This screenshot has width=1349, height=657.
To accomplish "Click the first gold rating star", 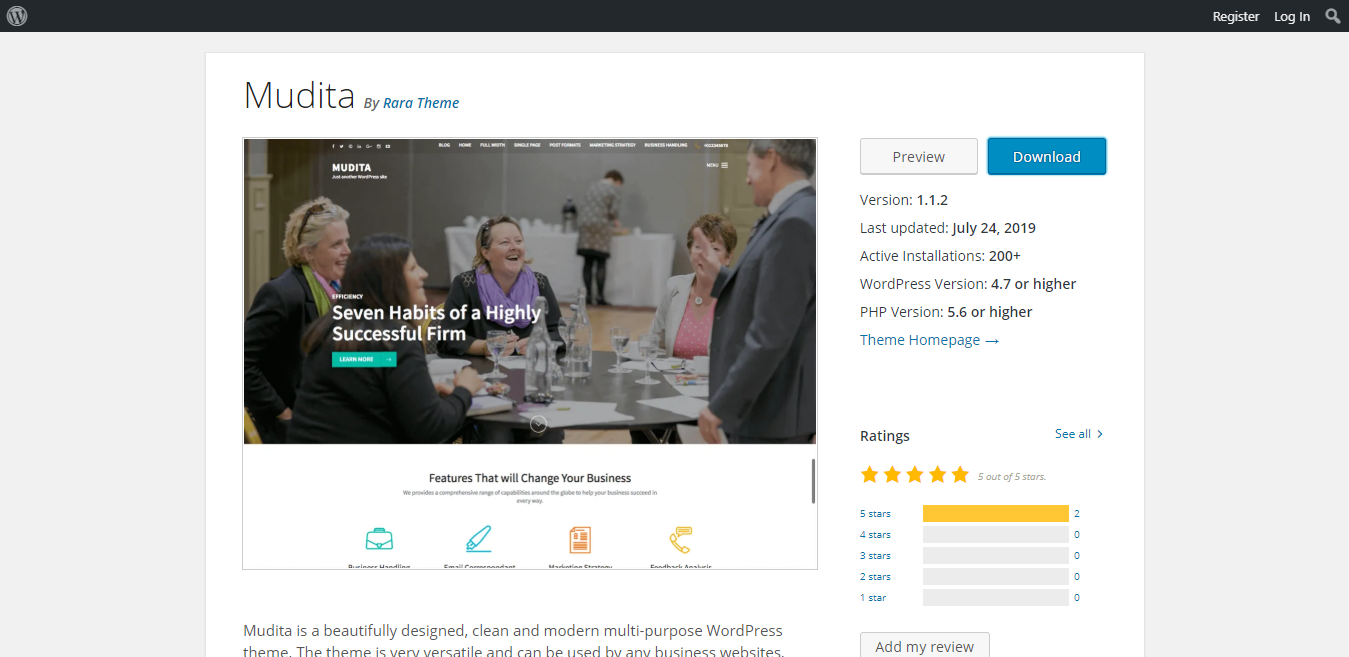I will 870,474.
